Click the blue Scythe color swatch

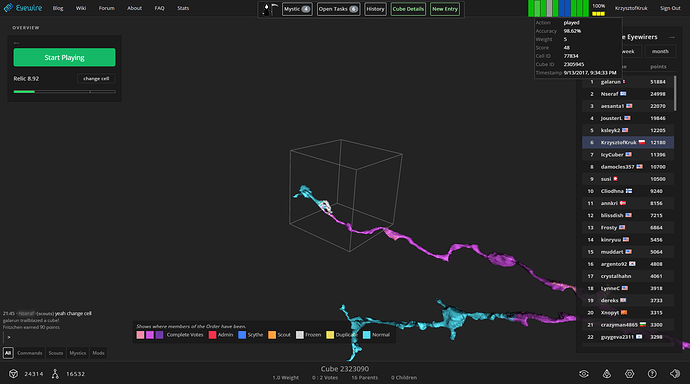point(242,335)
